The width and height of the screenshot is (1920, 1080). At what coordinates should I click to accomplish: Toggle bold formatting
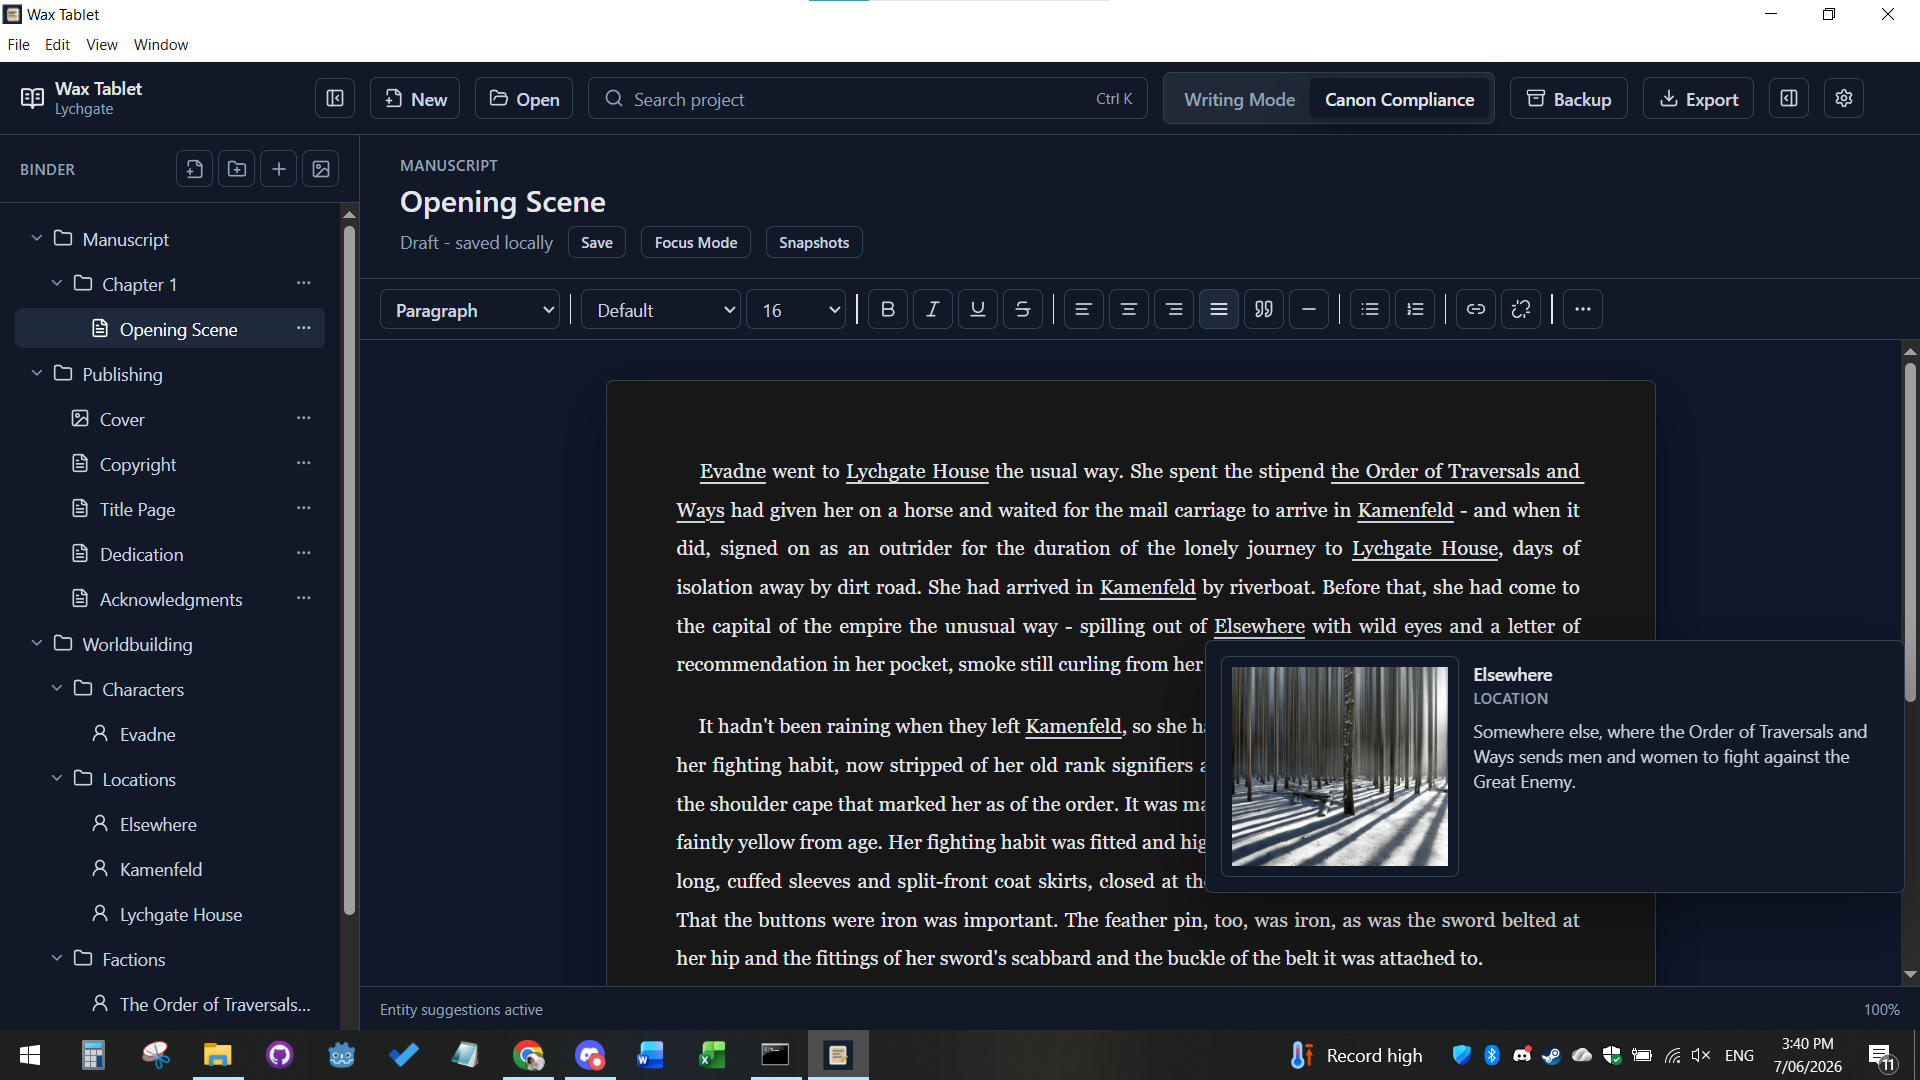tap(888, 309)
